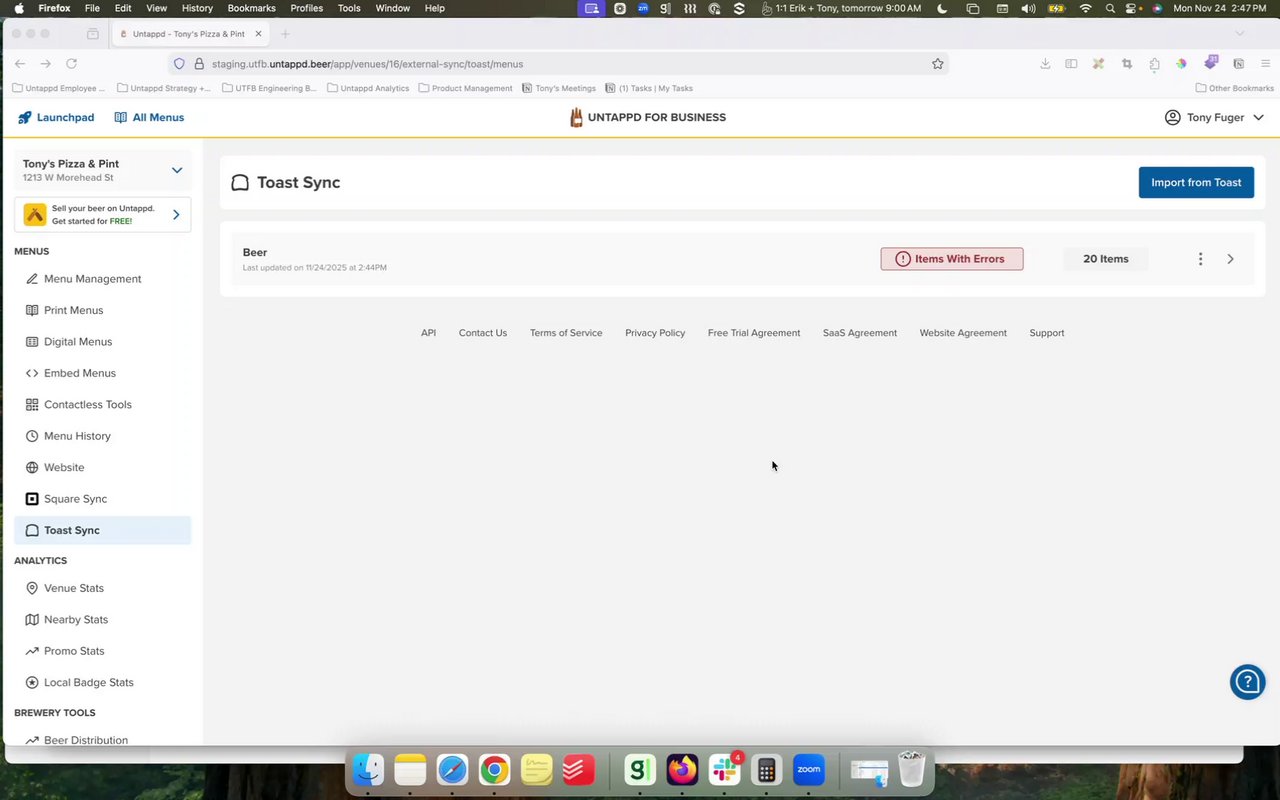Viewport: 1280px width, 800px height.
Task: Open Free Trial Agreement link
Action: click(x=754, y=333)
